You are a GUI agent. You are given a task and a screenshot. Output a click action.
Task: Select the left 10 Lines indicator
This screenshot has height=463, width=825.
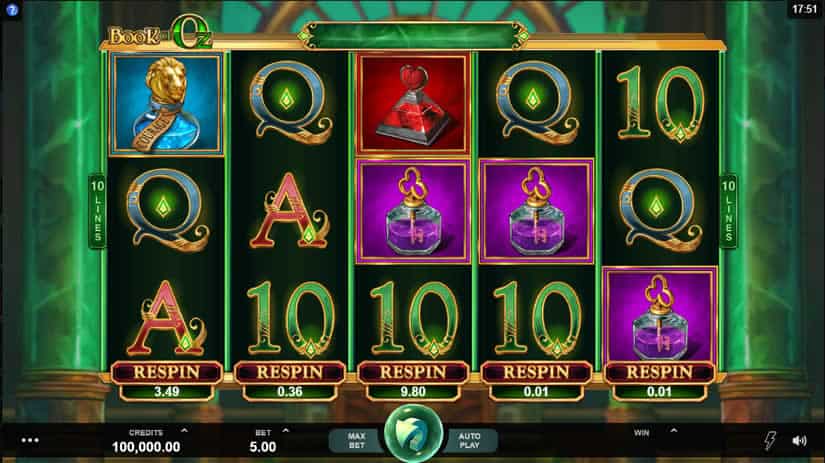click(x=97, y=212)
